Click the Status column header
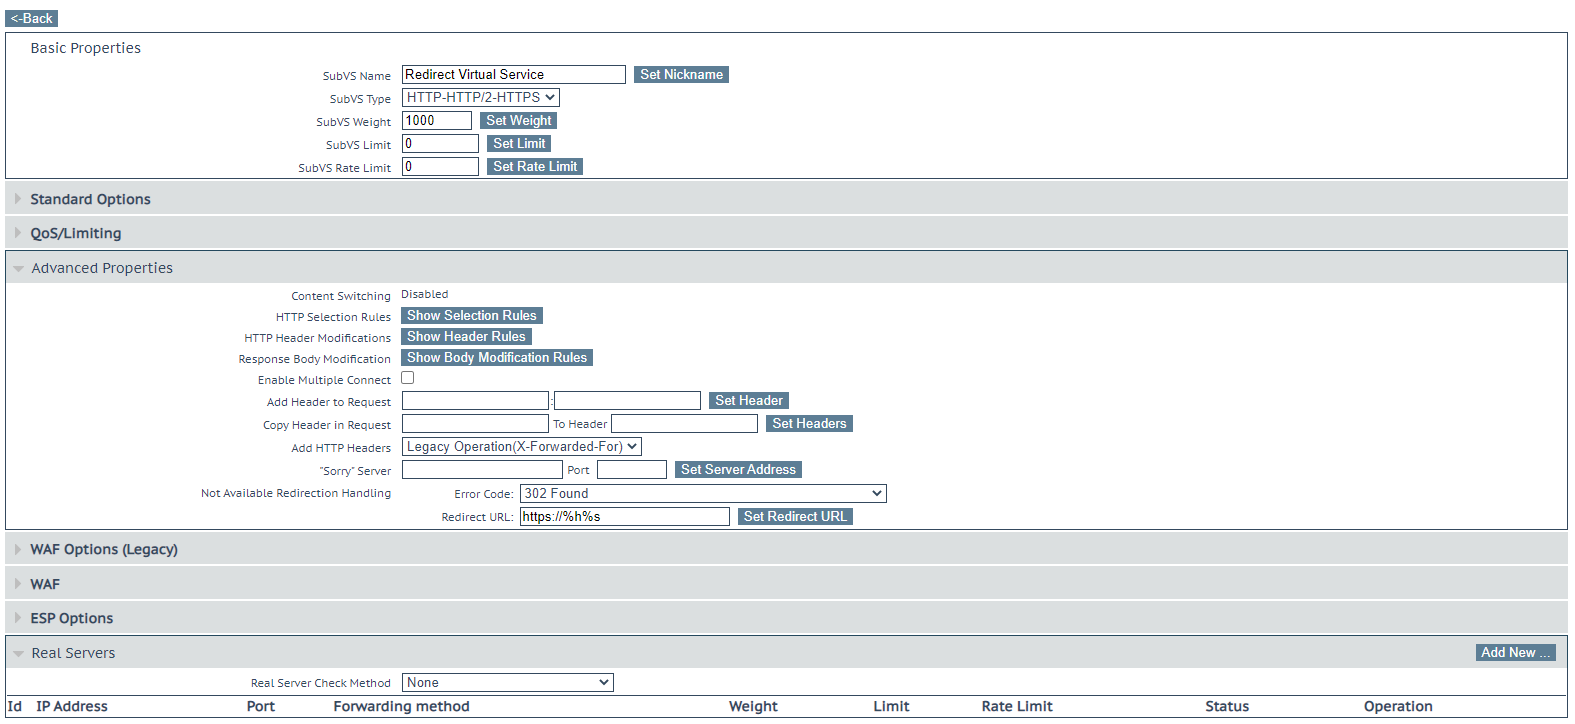This screenshot has width=1575, height=724. click(x=1227, y=707)
